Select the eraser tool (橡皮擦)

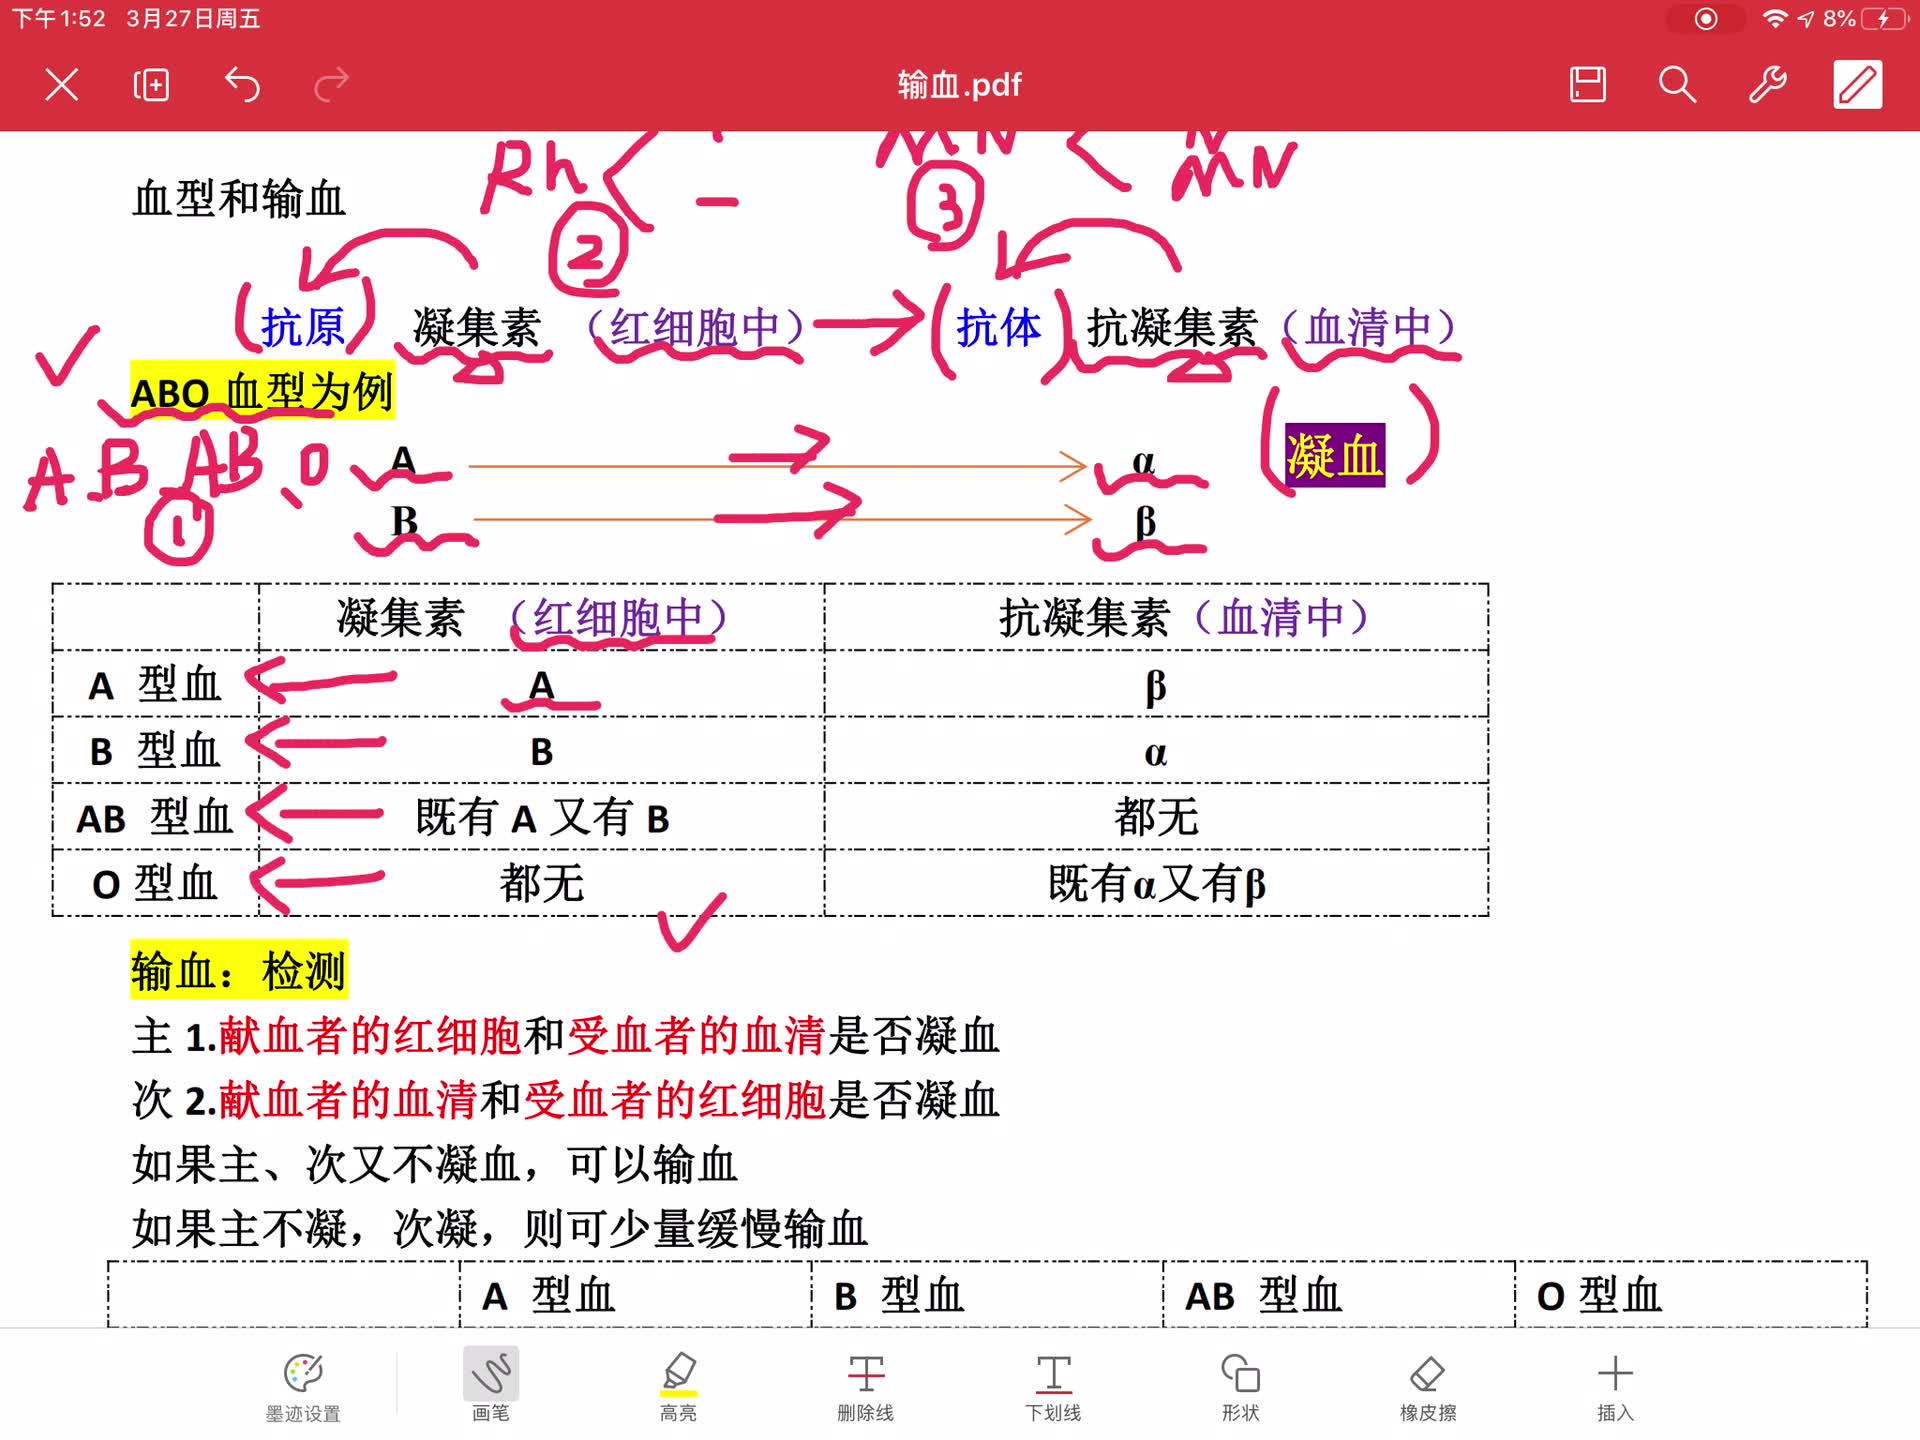click(1428, 1387)
